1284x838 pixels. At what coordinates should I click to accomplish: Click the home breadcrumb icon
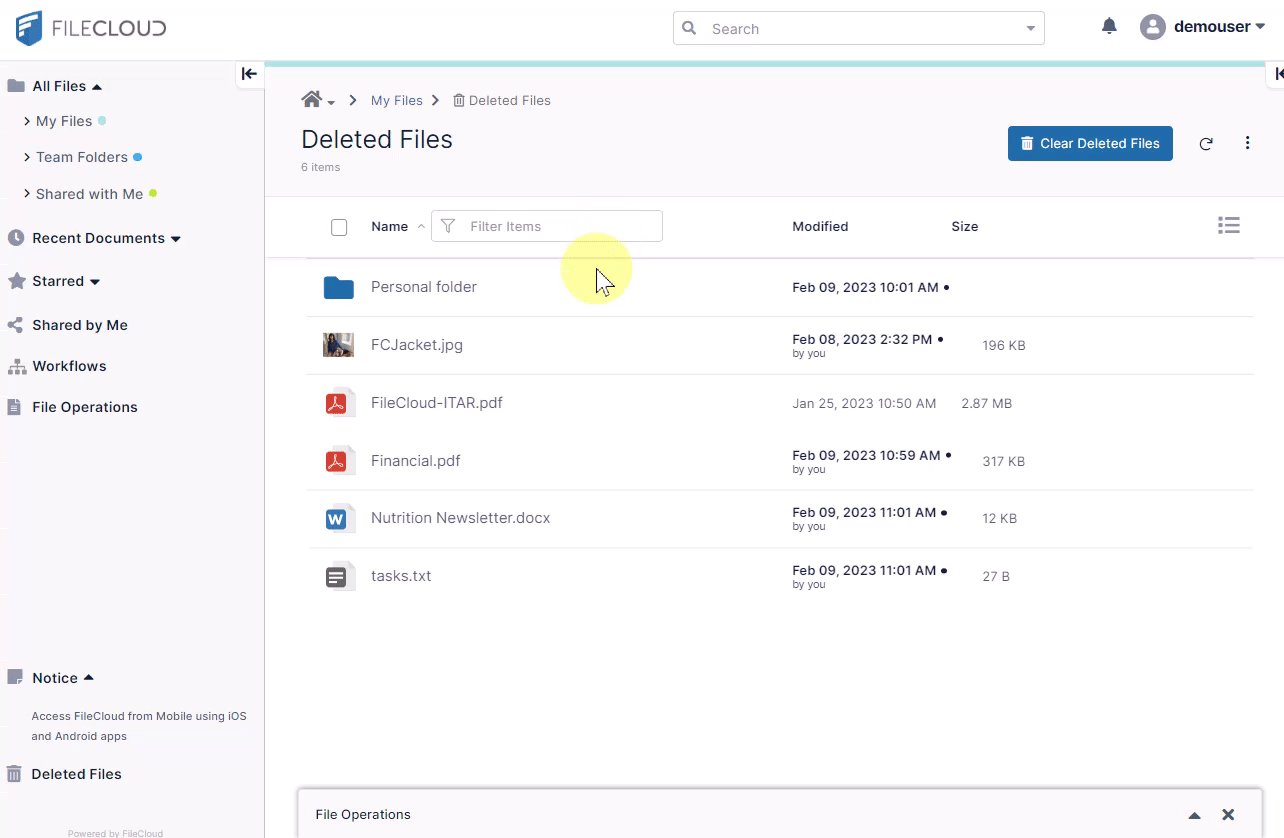(312, 100)
